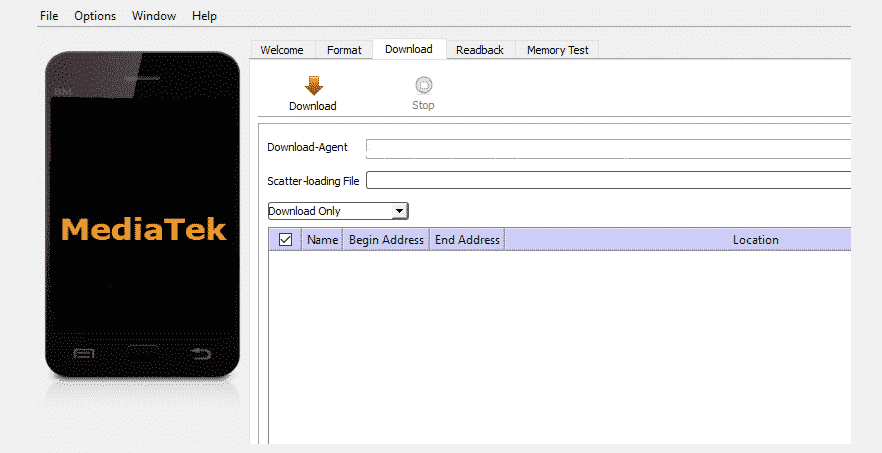Click the Stop icon in toolbar
Viewport: 882px width, 453px height.
point(423,86)
